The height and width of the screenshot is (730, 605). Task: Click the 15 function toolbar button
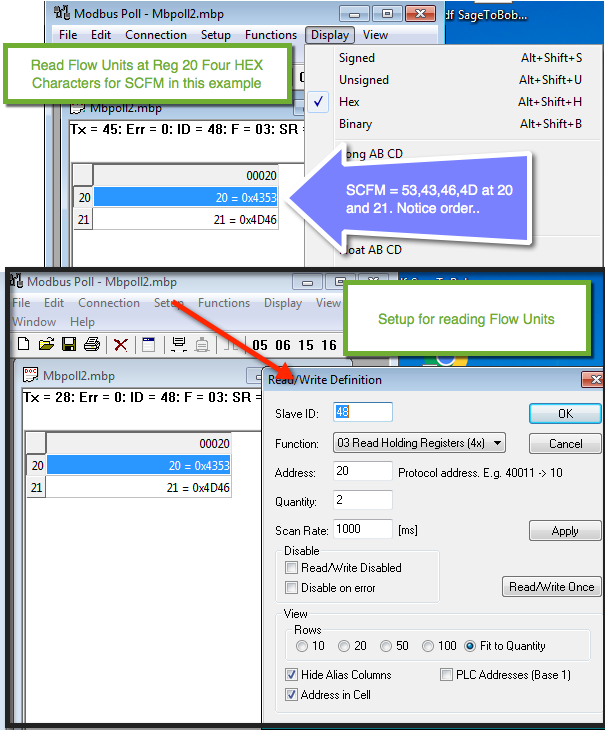(306, 345)
